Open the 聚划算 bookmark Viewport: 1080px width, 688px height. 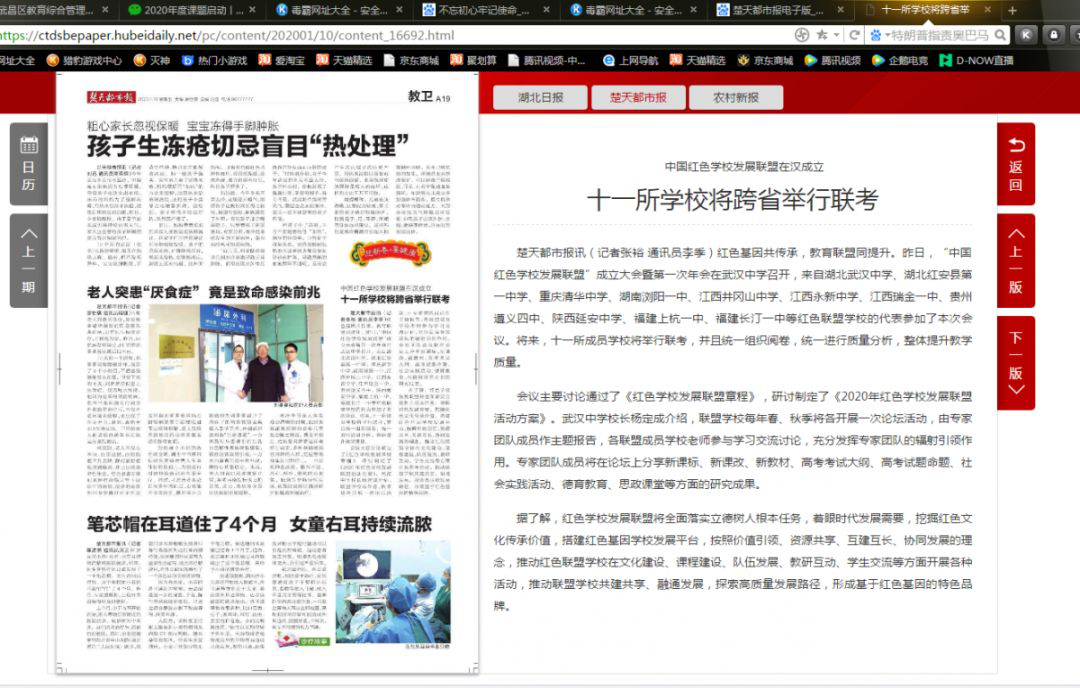[x=473, y=60]
